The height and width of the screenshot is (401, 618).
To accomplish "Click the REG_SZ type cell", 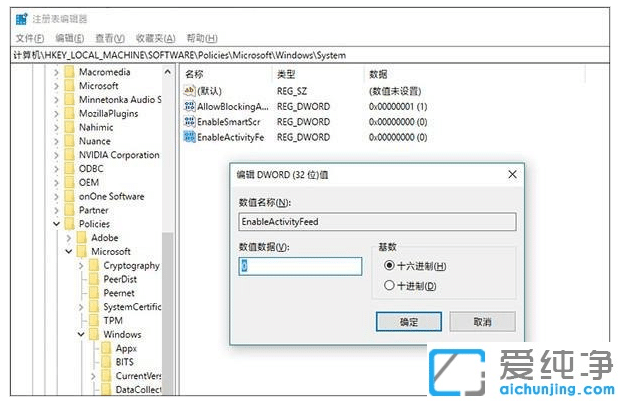I will tap(292, 91).
